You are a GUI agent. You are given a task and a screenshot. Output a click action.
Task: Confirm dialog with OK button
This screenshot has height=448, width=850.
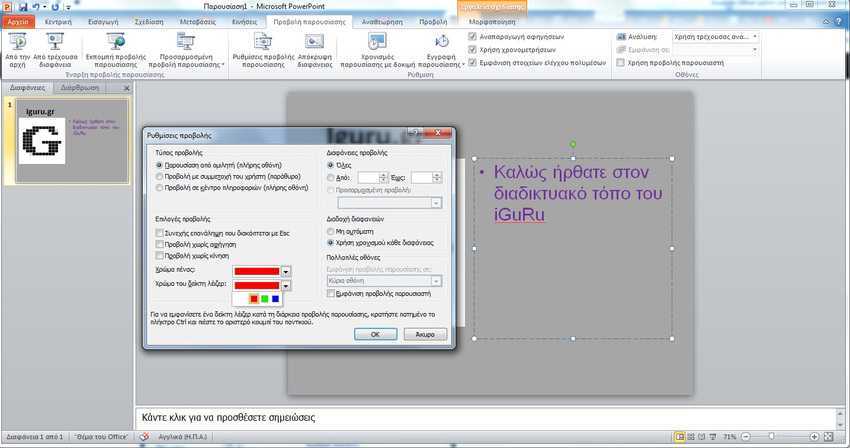(x=375, y=334)
